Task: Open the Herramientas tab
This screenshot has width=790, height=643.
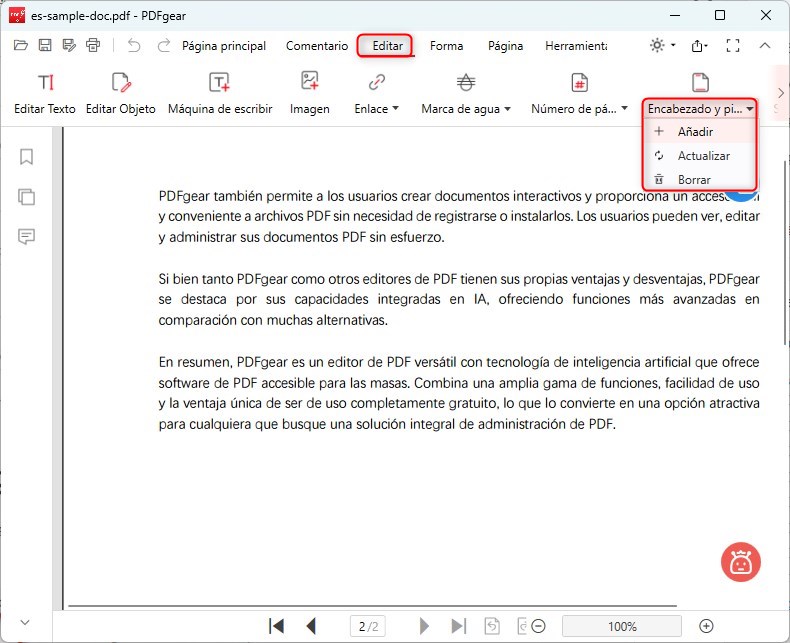Action: (576, 46)
